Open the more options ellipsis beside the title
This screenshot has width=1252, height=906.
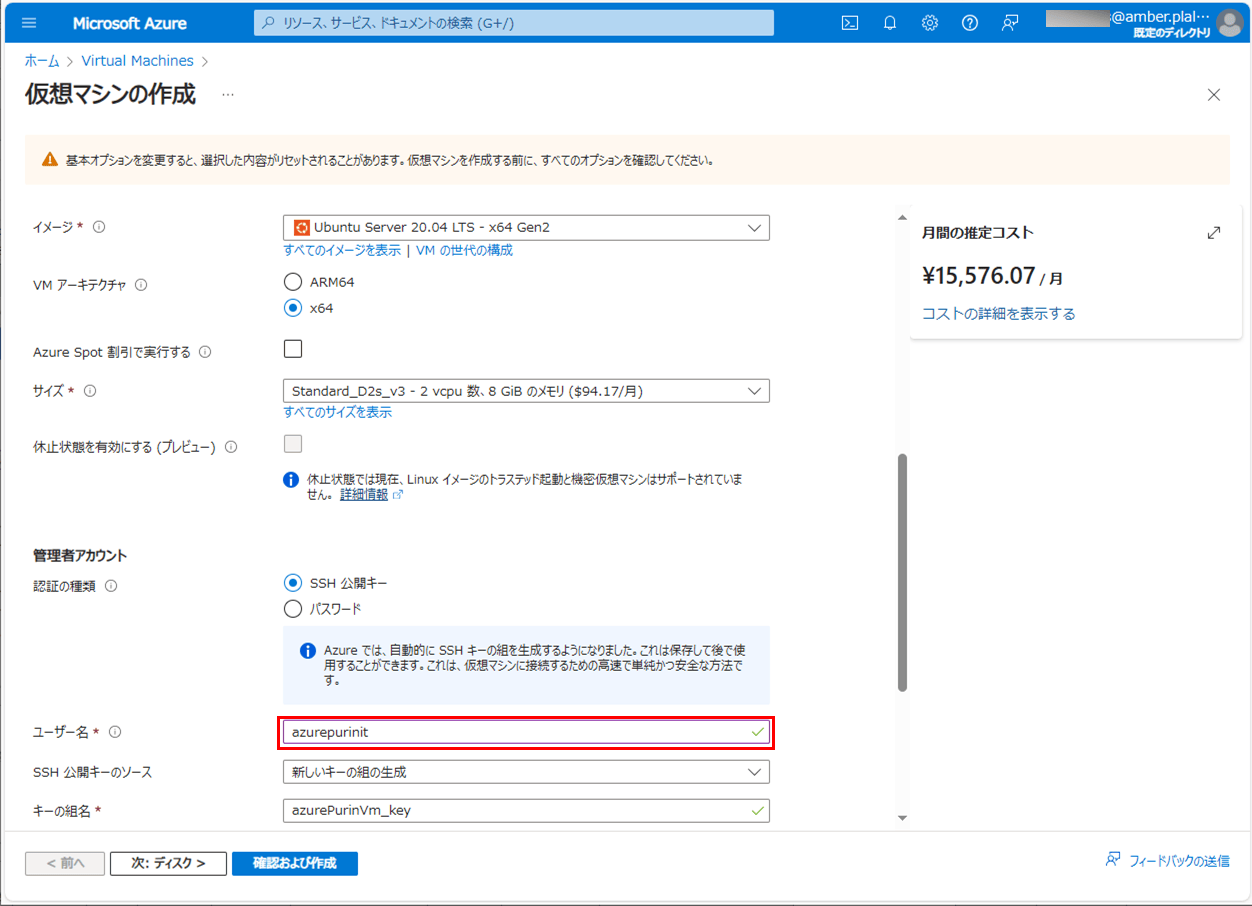(228, 95)
